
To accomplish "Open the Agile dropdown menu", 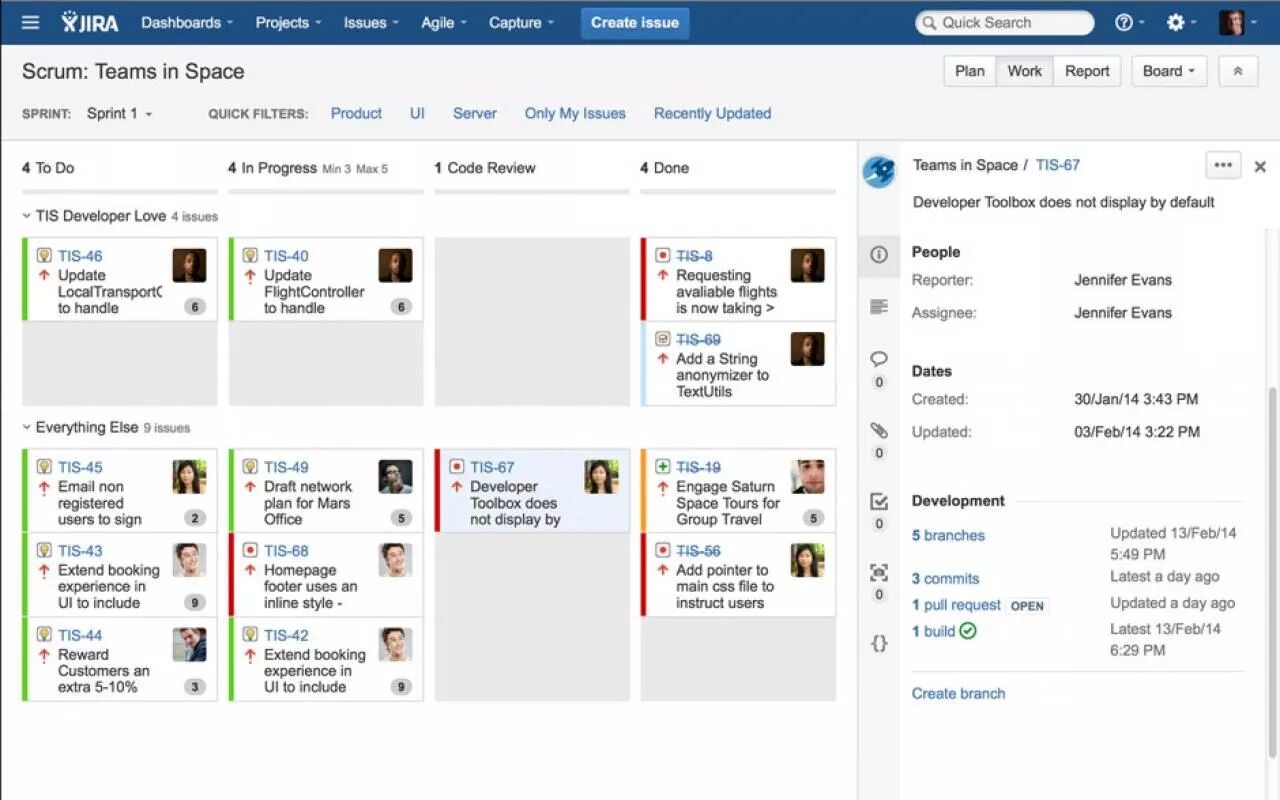I will pyautogui.click(x=444, y=22).
